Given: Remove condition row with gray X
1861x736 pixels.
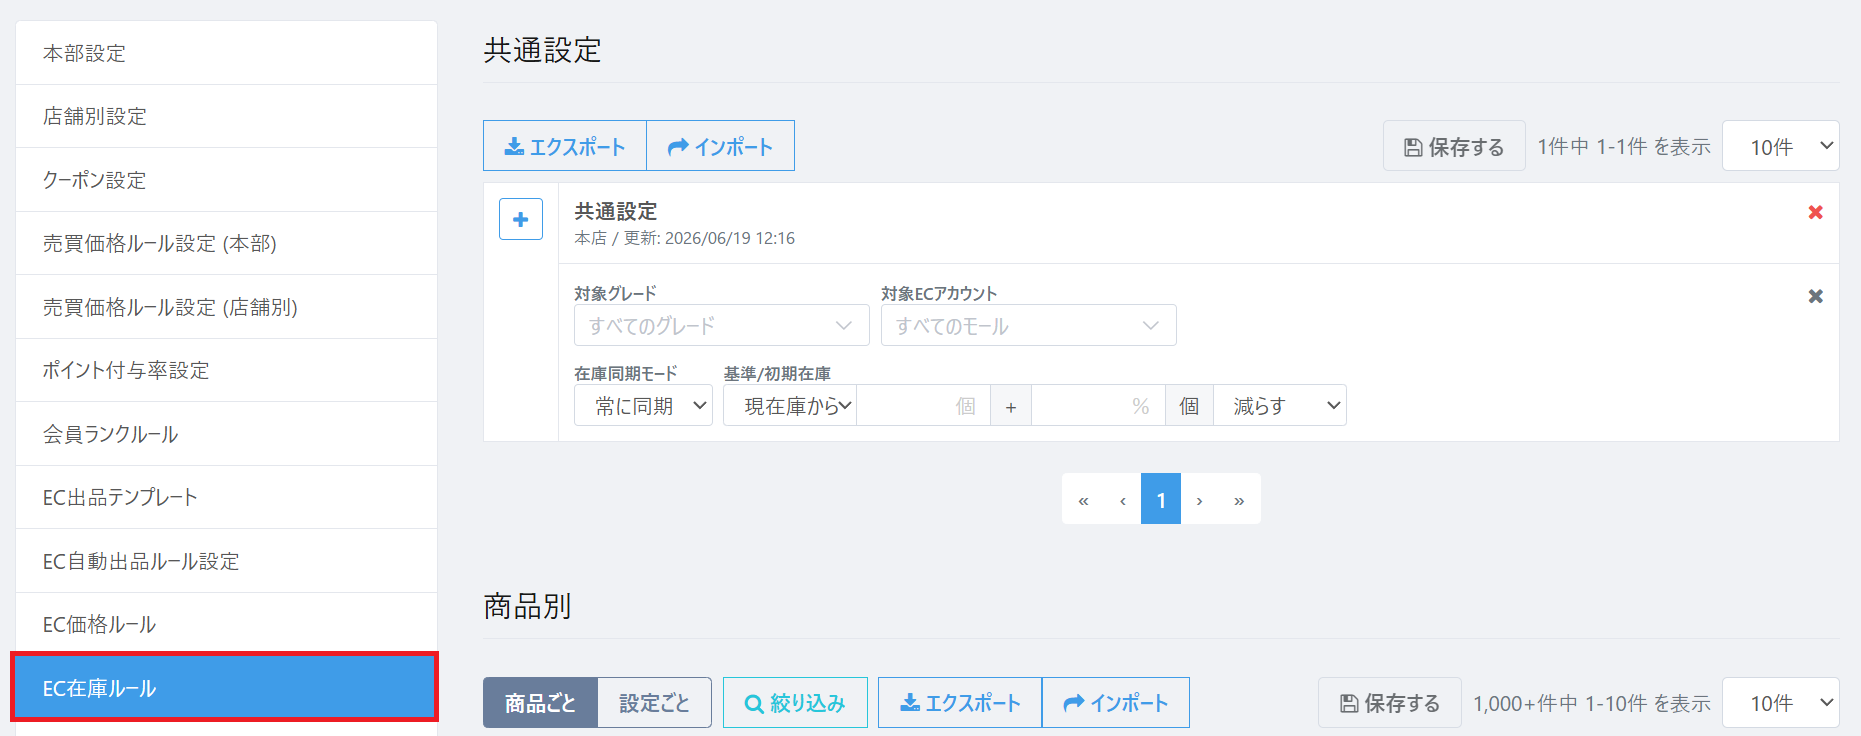Looking at the screenshot, I should click(x=1816, y=296).
